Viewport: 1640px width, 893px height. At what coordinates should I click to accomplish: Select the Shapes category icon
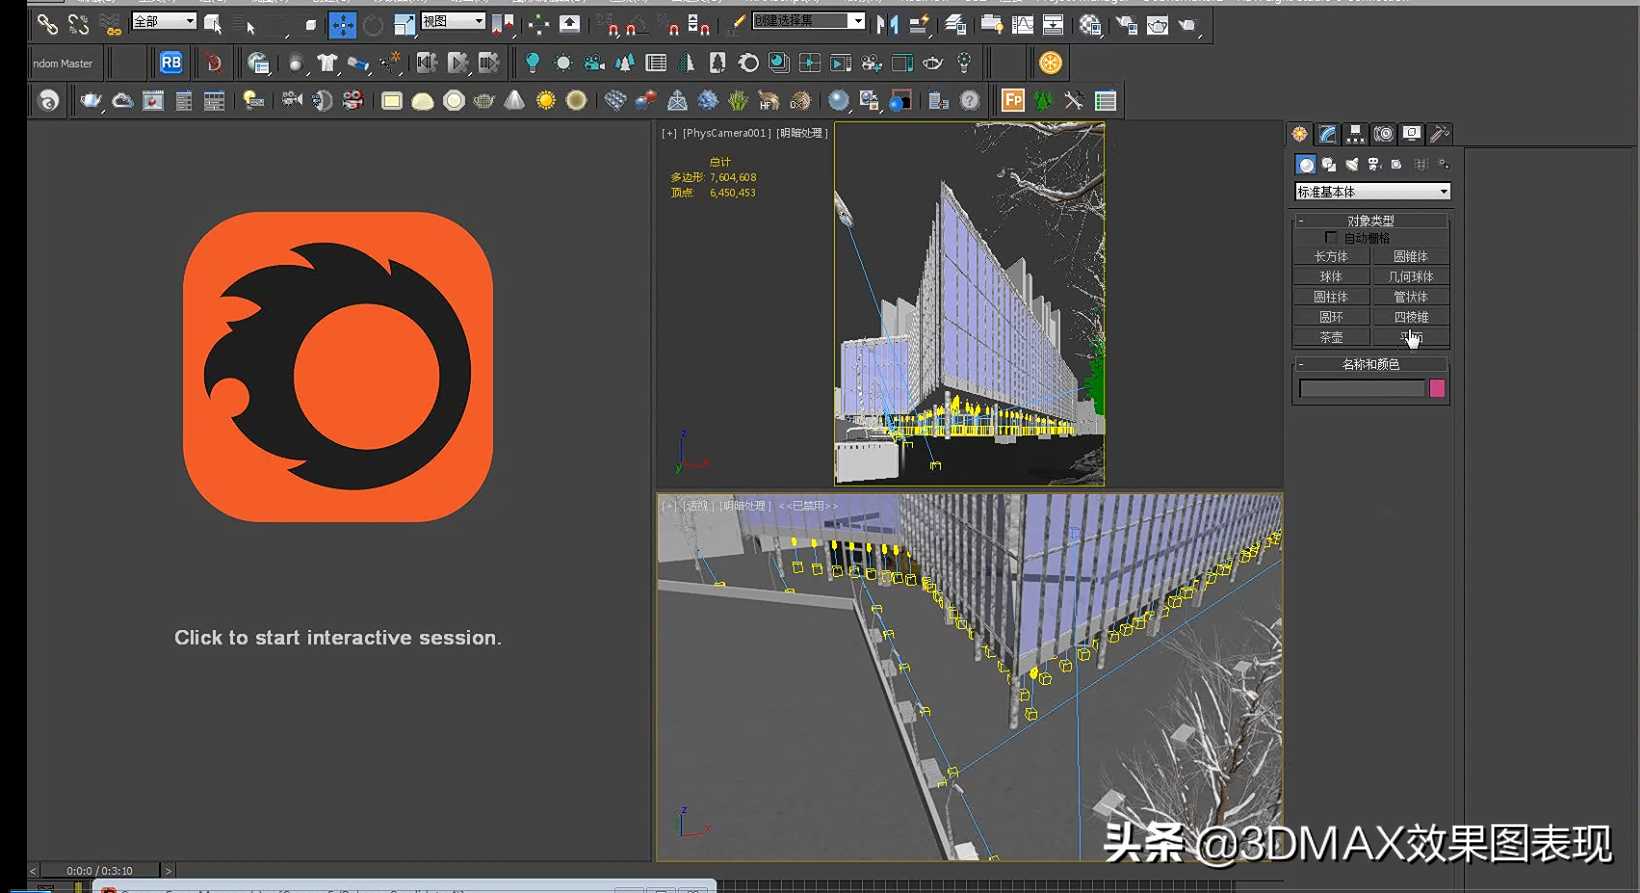[1329, 164]
